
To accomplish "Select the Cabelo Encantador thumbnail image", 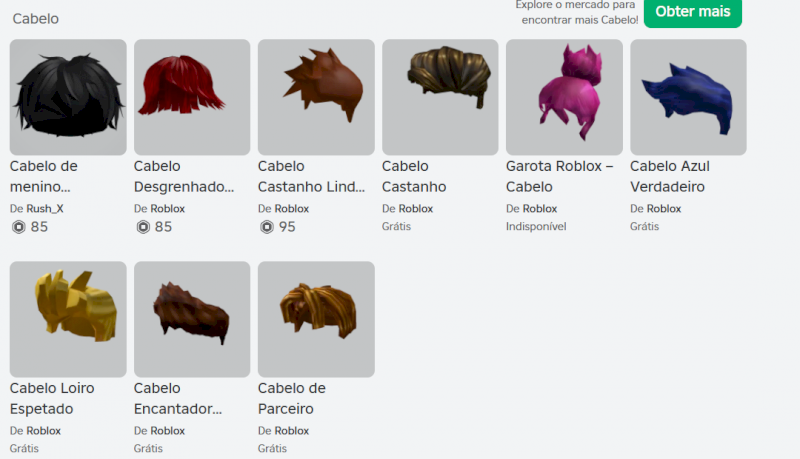I will tap(192, 319).
